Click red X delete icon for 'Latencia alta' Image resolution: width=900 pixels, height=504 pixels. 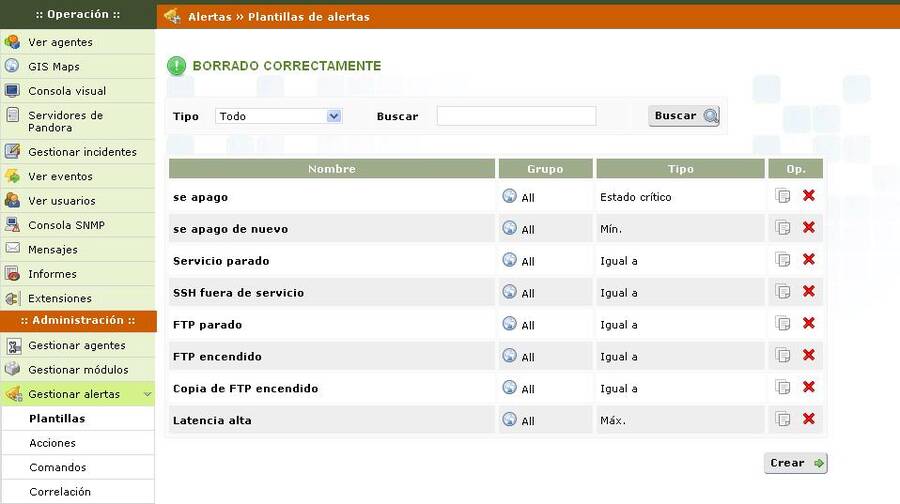pyautogui.click(x=808, y=419)
